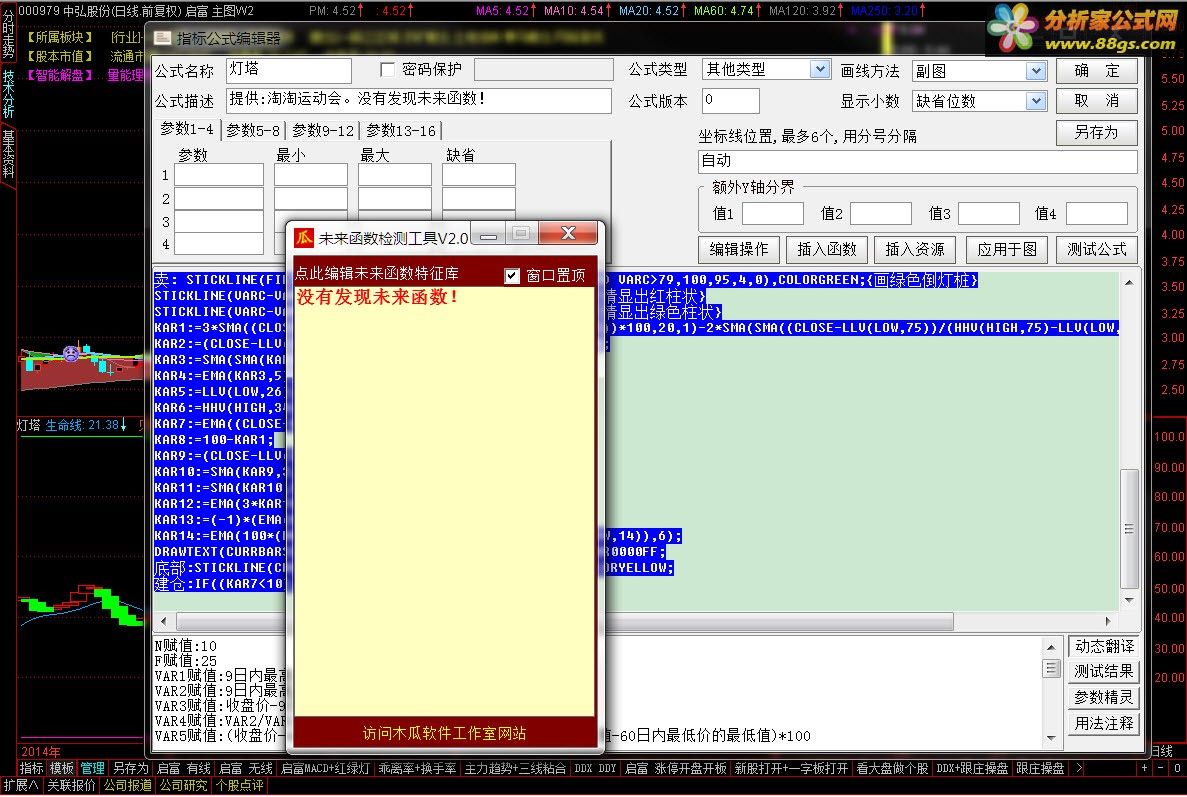Click the 新股打开+一字板打开 tab
The height and width of the screenshot is (797, 1187).
(791, 768)
